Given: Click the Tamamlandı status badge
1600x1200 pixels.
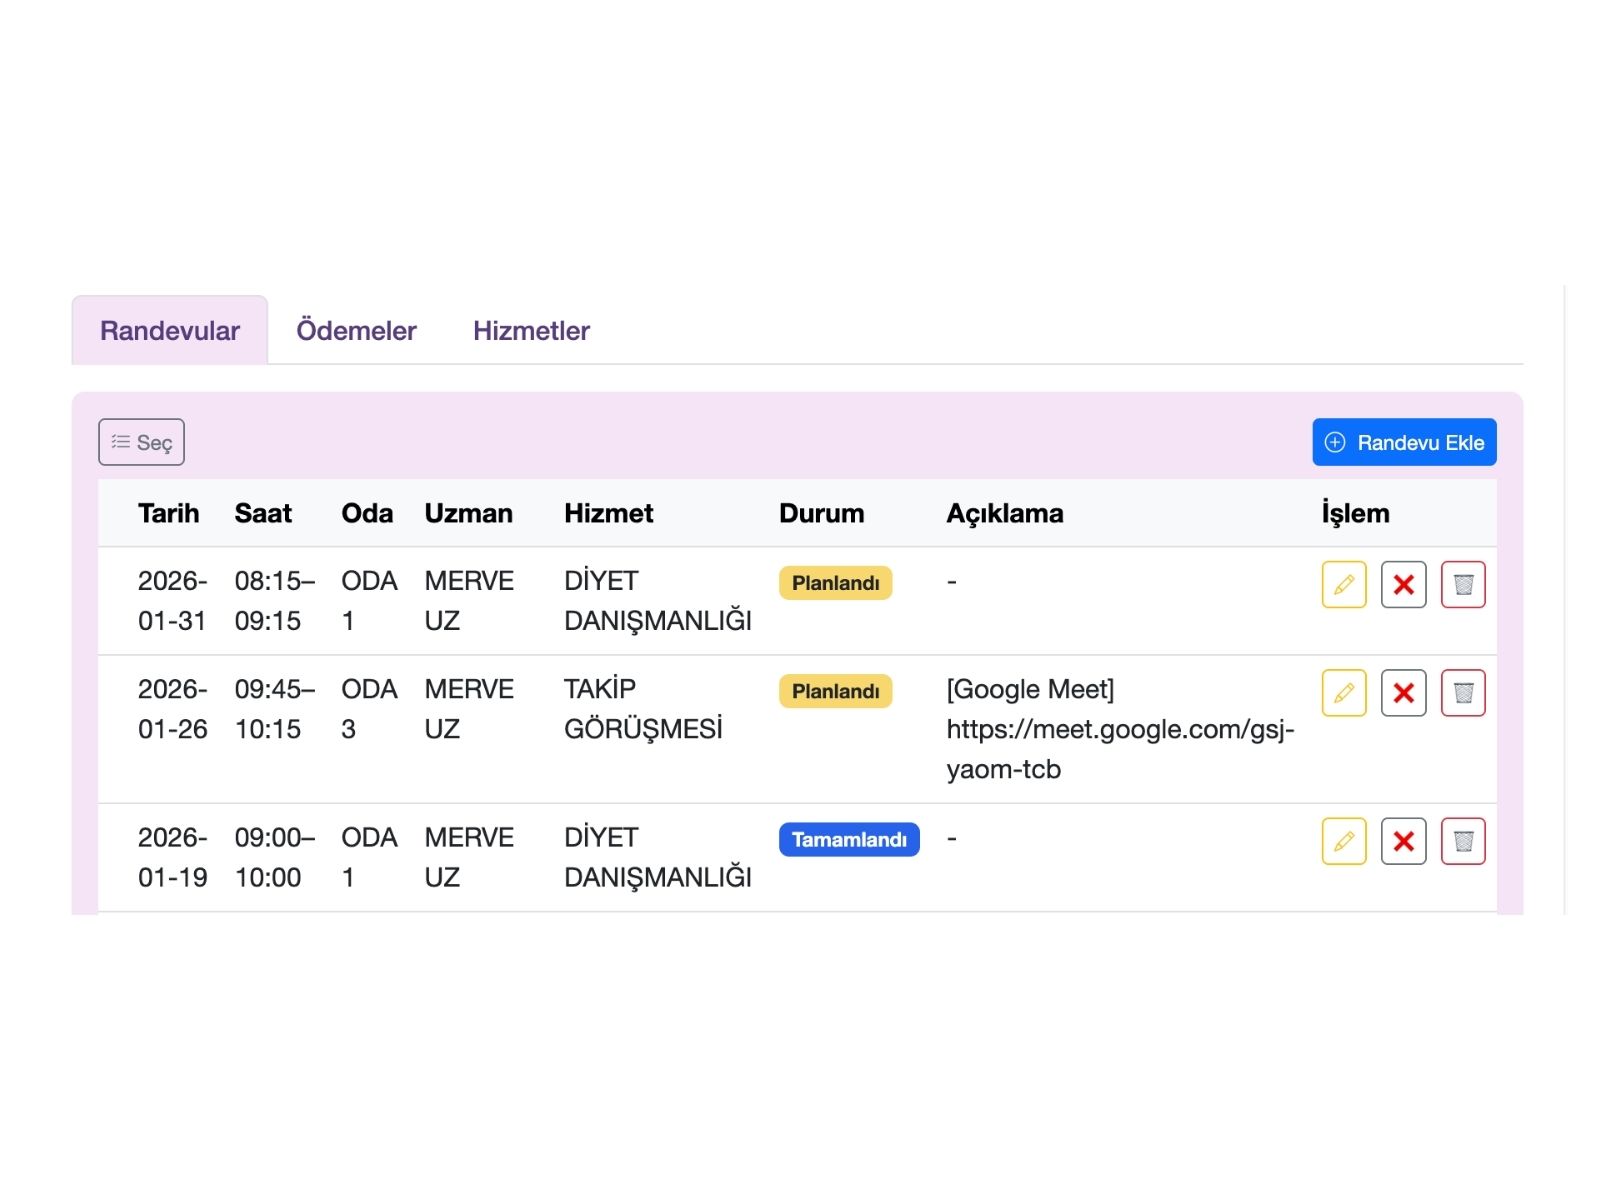Looking at the screenshot, I should coord(848,839).
